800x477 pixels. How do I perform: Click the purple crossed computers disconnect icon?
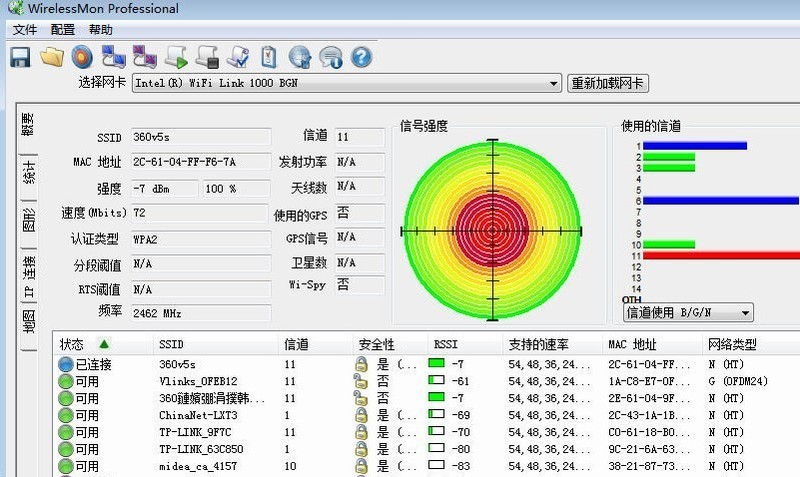[145, 57]
